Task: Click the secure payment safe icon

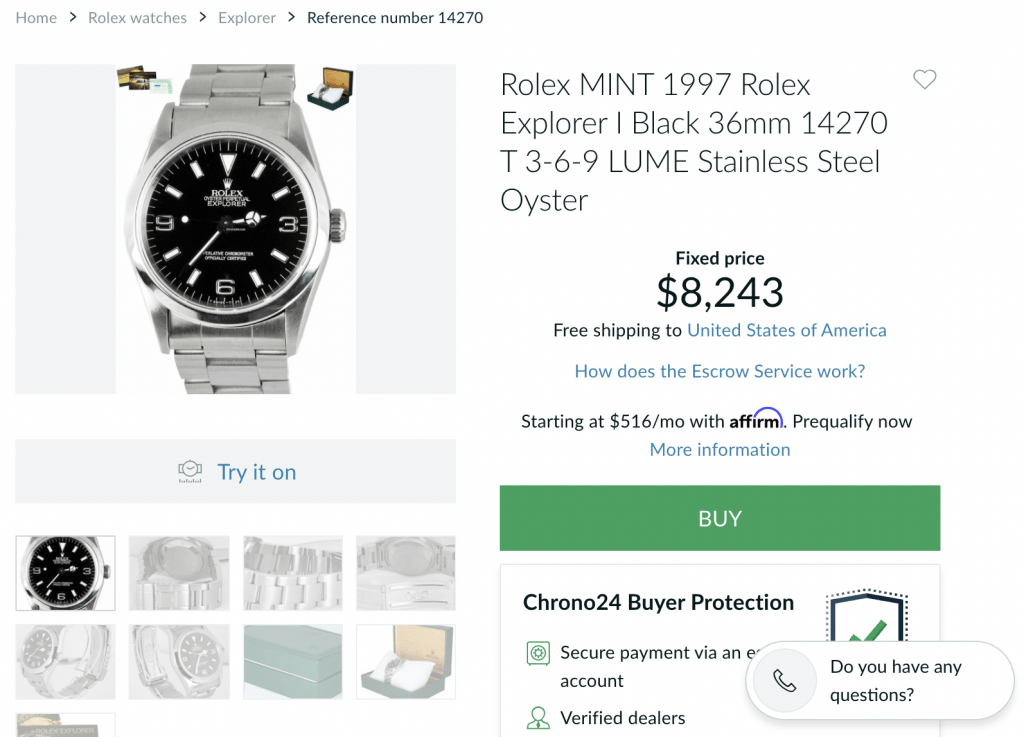Action: [538, 654]
